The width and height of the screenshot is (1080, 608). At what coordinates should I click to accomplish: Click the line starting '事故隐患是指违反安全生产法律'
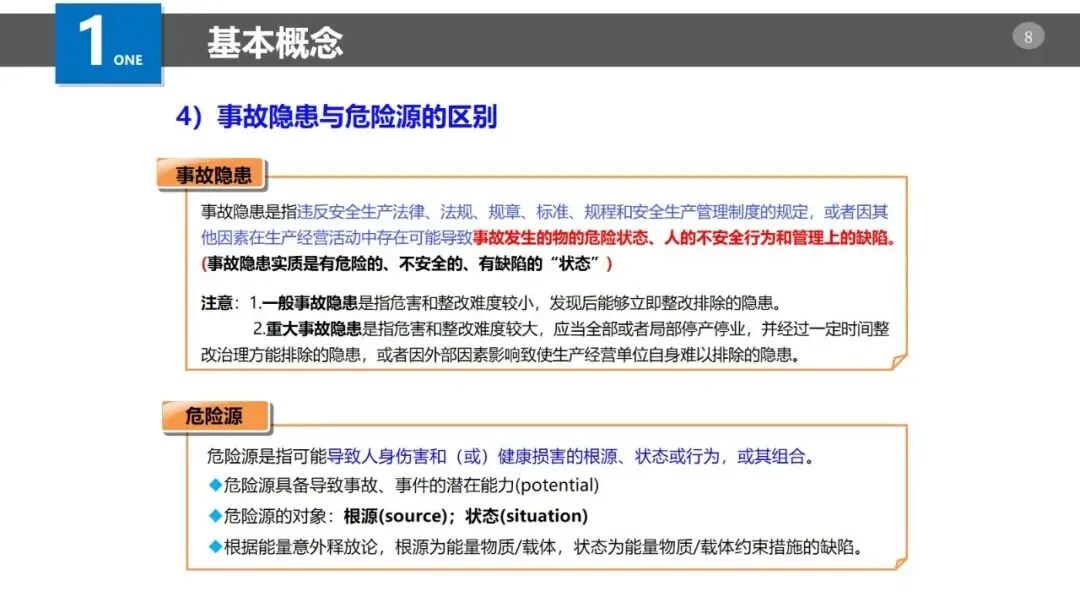point(544,212)
